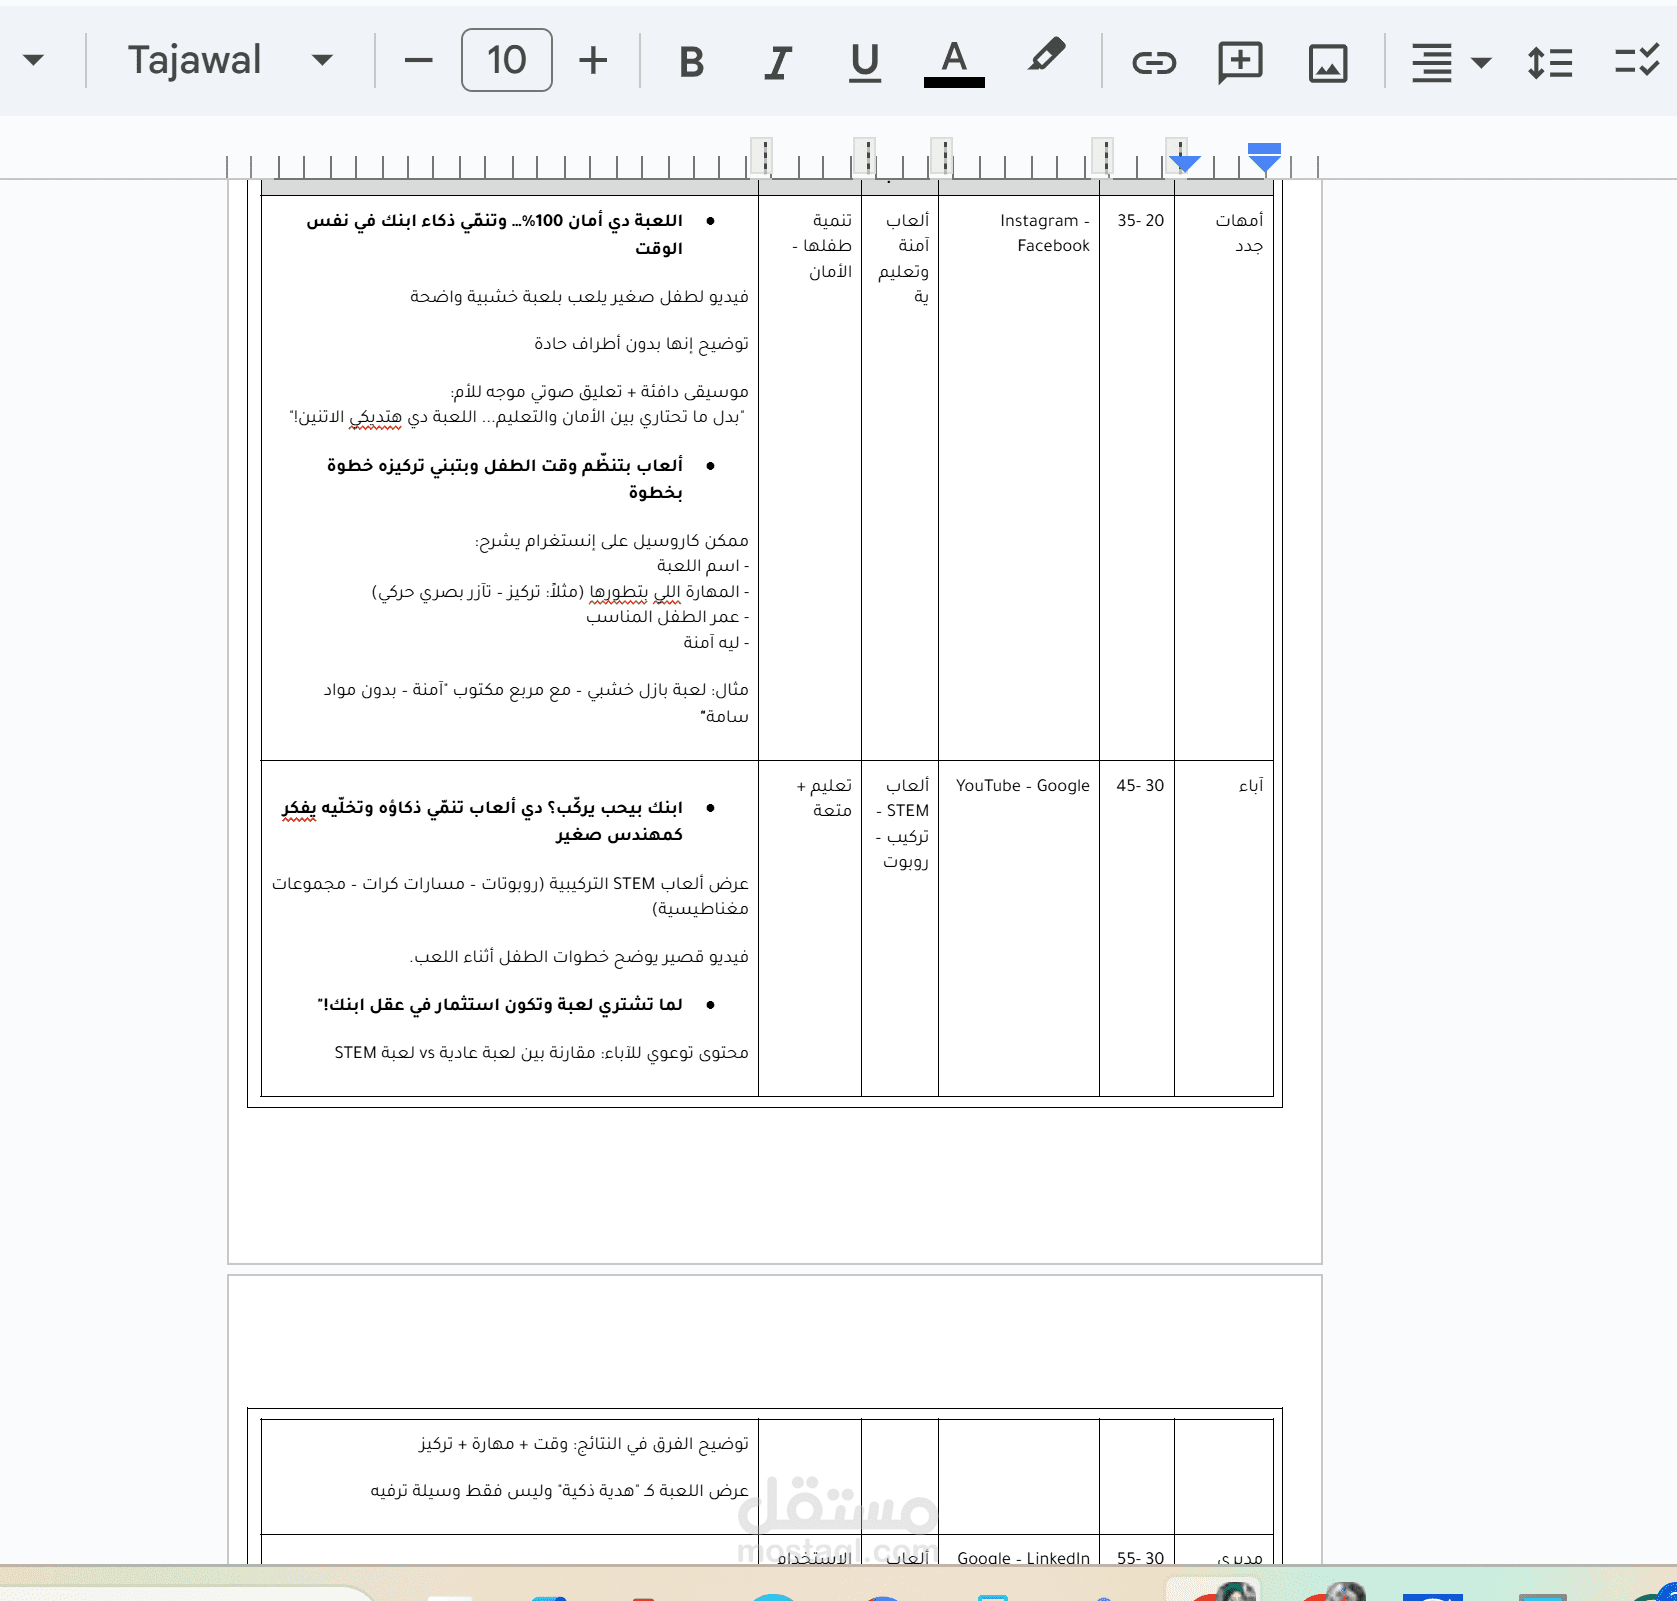The width and height of the screenshot is (1677, 1601).
Task: Toggle italic formatting
Action: coord(778,62)
